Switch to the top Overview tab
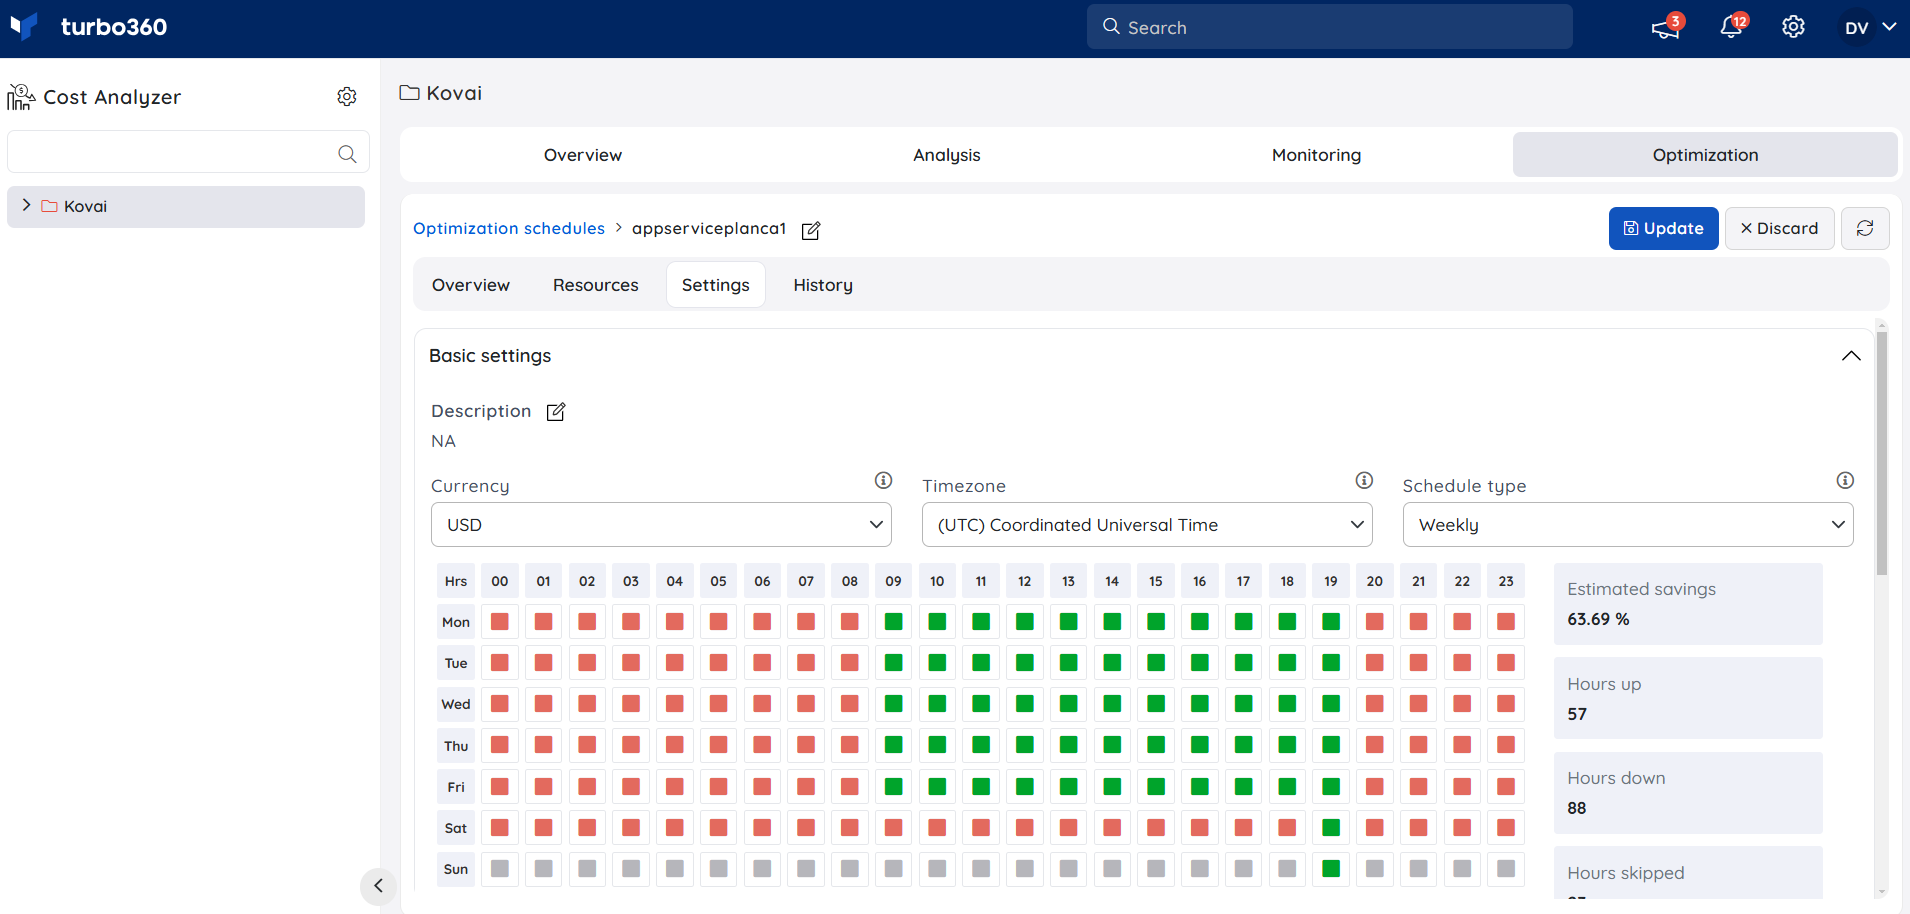The height and width of the screenshot is (914, 1910). (583, 155)
